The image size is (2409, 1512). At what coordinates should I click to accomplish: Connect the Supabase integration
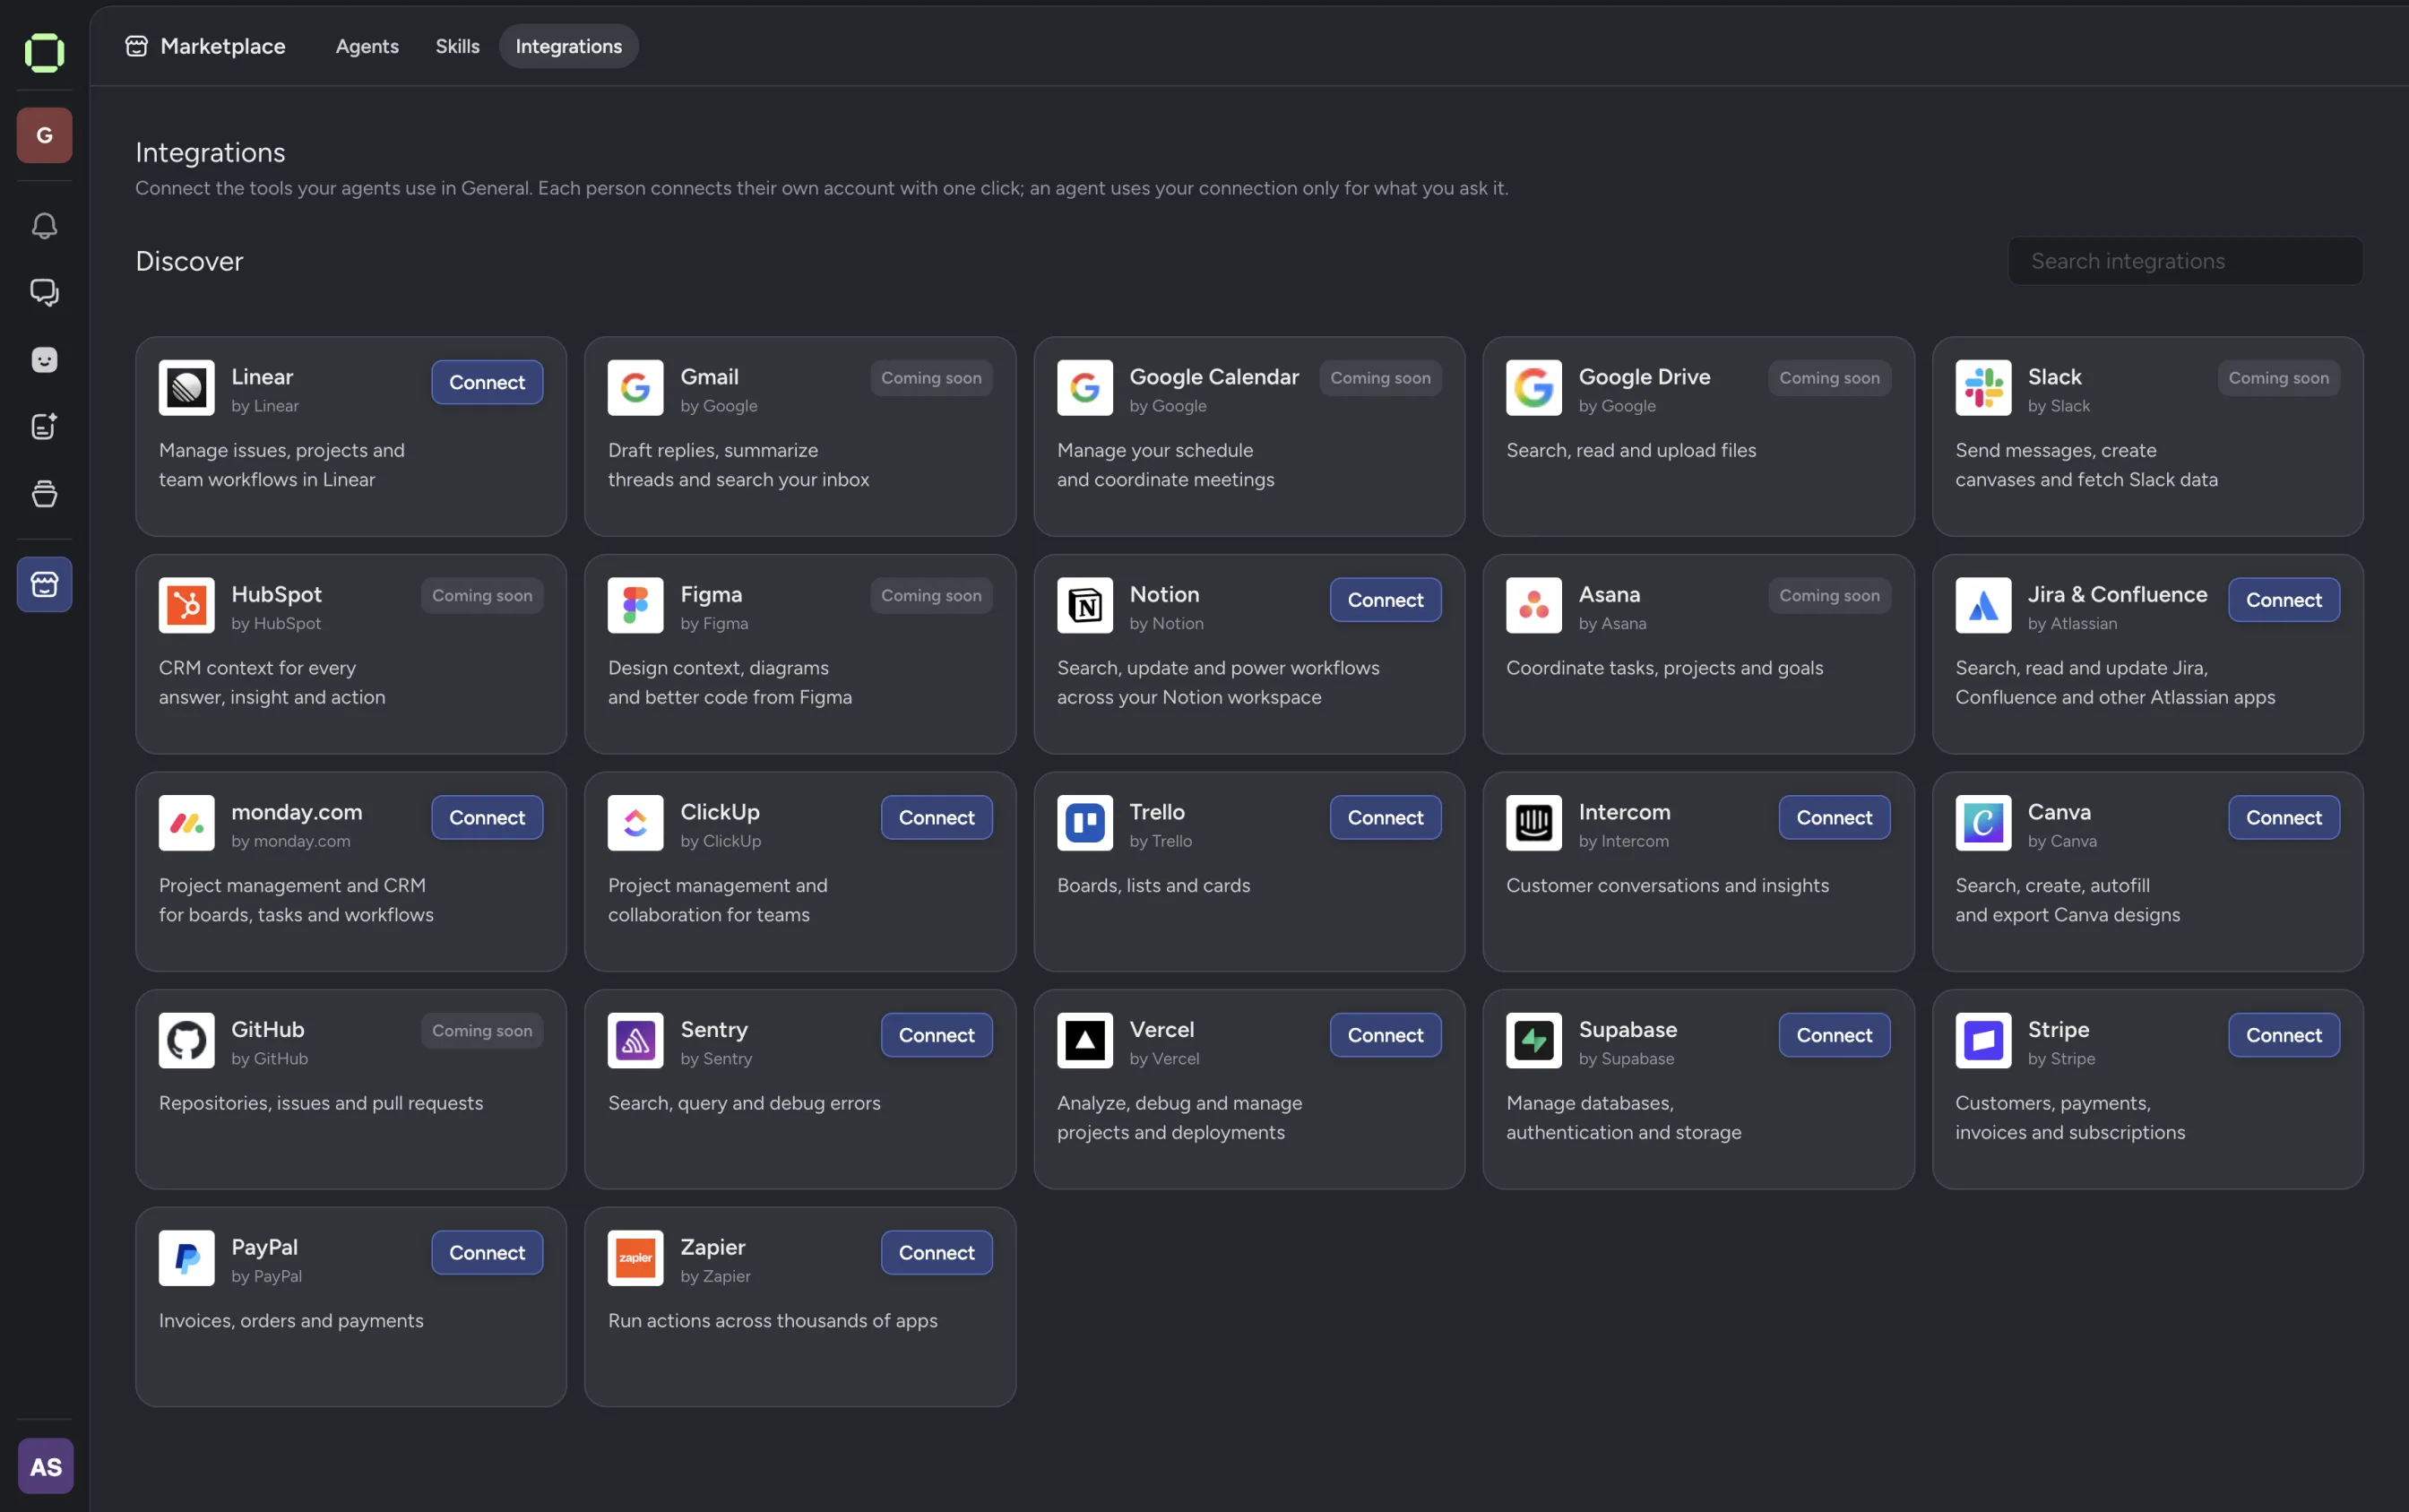pos(1834,1035)
